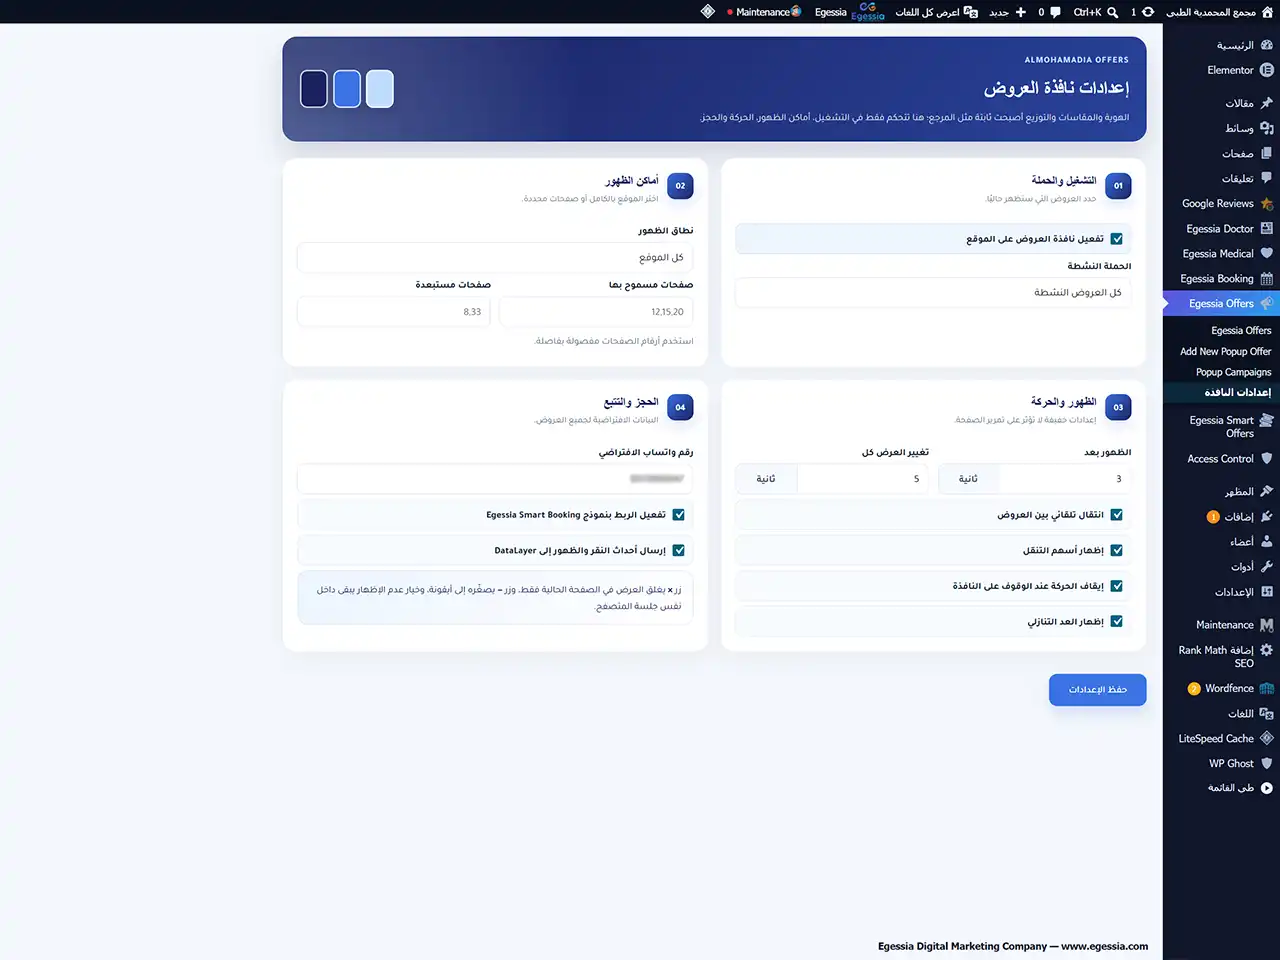Open the أعضاء users icon

click(1267, 541)
